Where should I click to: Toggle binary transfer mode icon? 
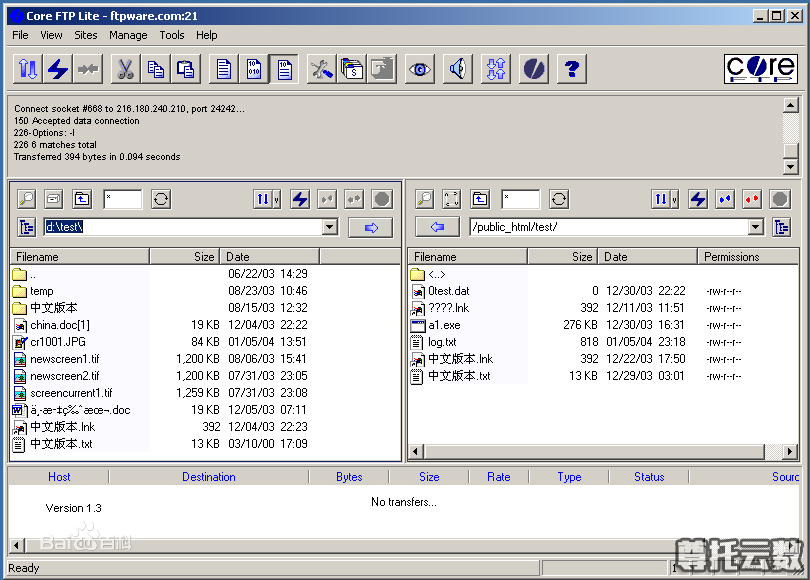pos(254,69)
